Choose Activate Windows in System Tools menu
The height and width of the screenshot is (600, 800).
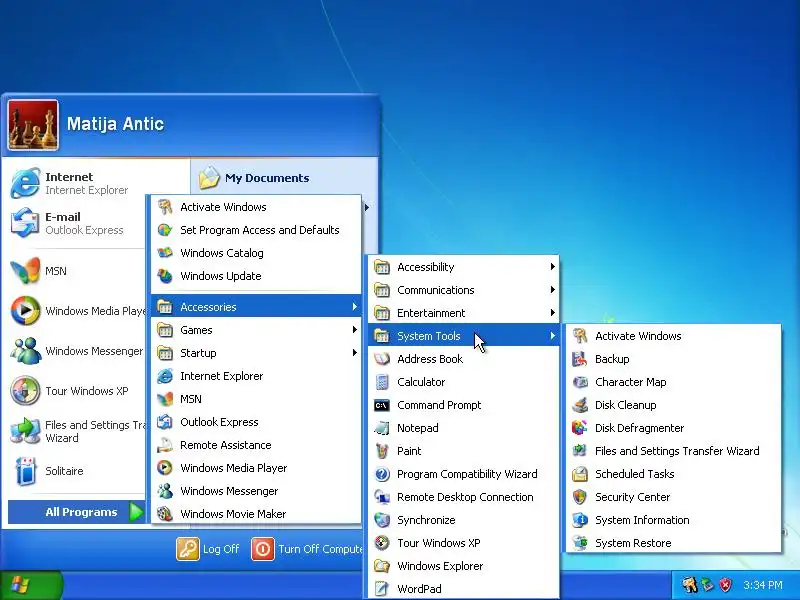click(x=672, y=336)
